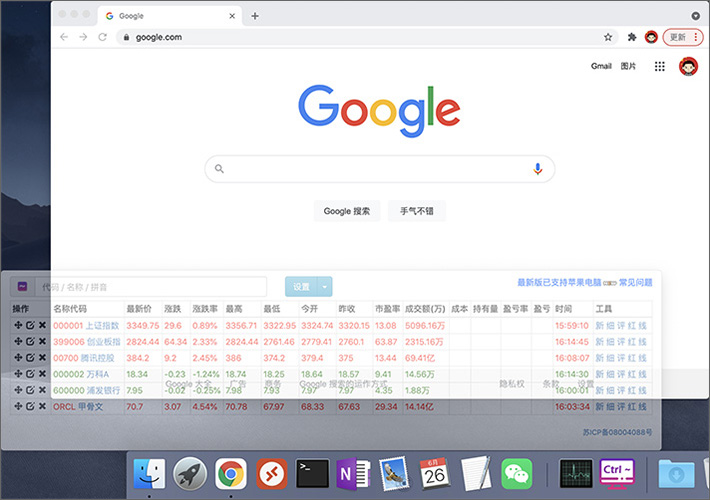Open the Google apps grid

click(660, 67)
